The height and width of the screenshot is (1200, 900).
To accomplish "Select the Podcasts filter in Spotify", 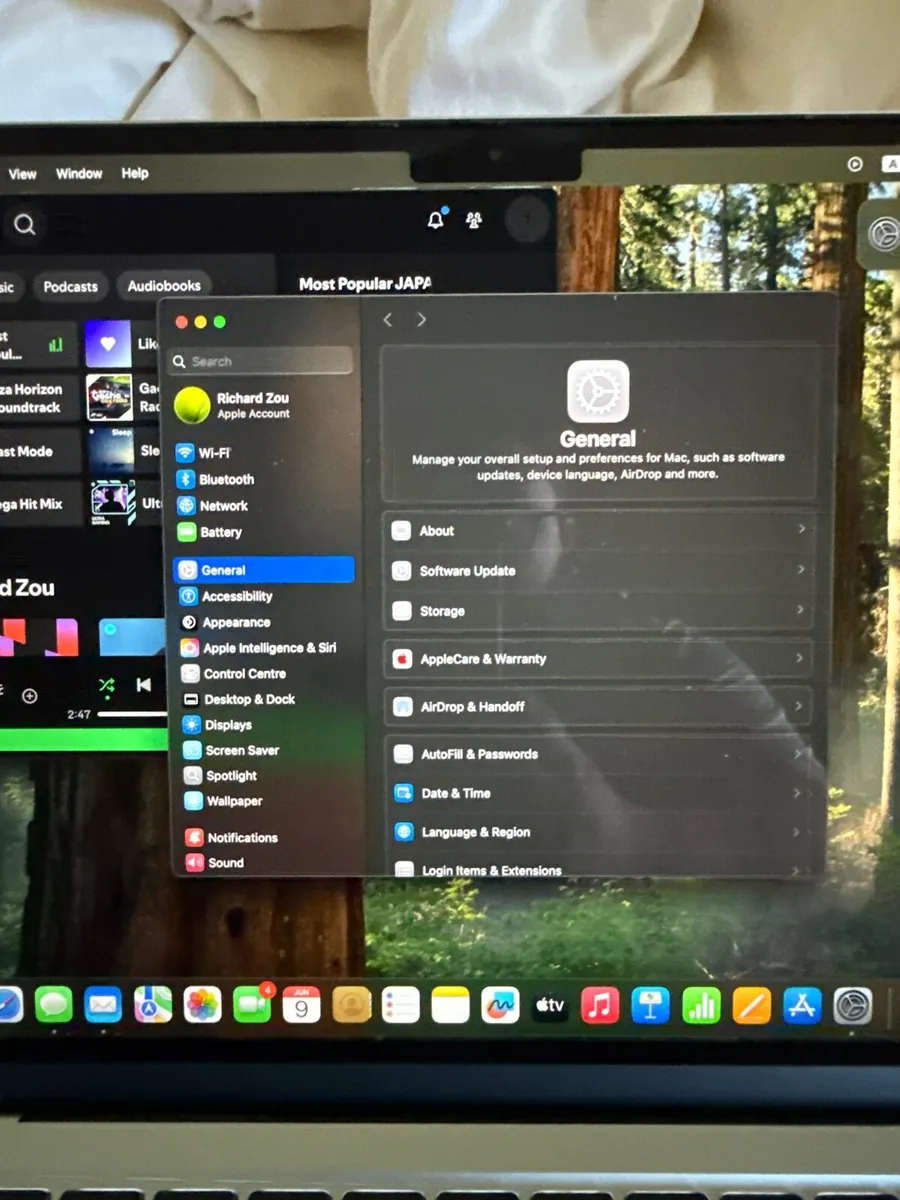I will tap(70, 287).
